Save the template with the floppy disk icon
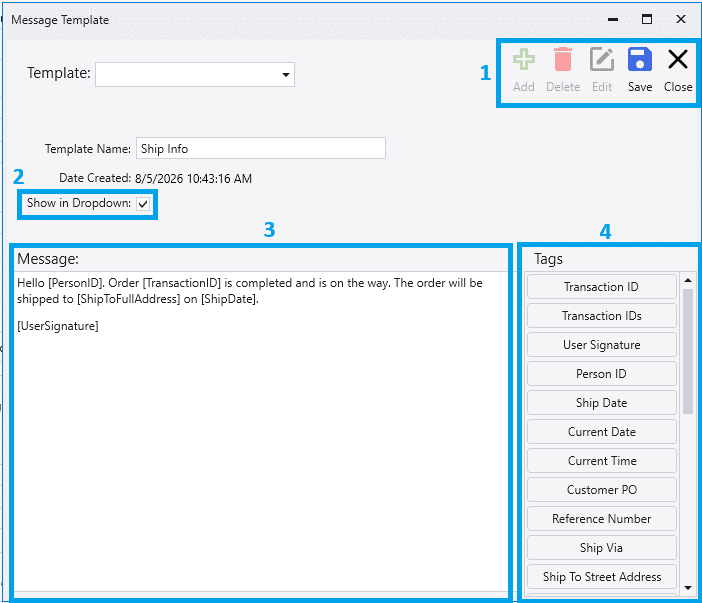This screenshot has height=603, width=702. pyautogui.click(x=640, y=60)
